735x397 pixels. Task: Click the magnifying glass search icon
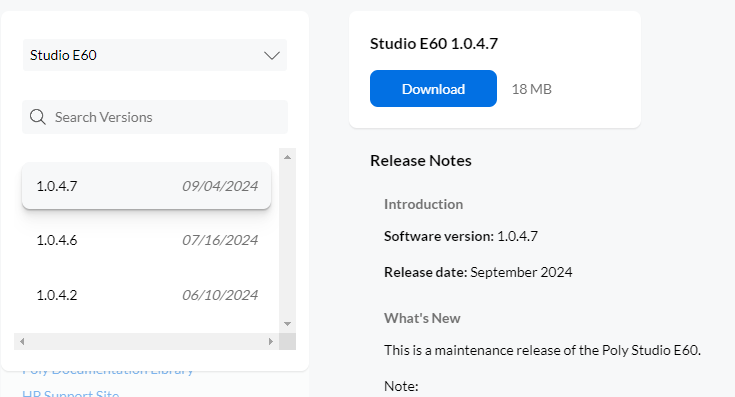point(38,117)
